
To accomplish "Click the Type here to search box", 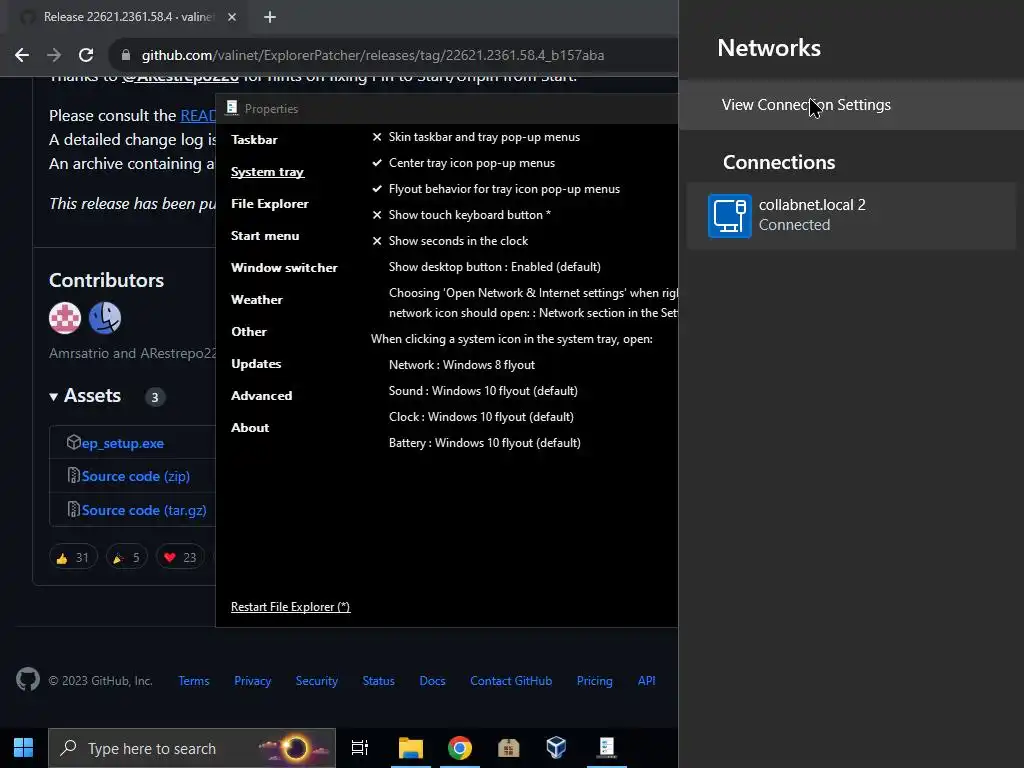I will coord(192,748).
